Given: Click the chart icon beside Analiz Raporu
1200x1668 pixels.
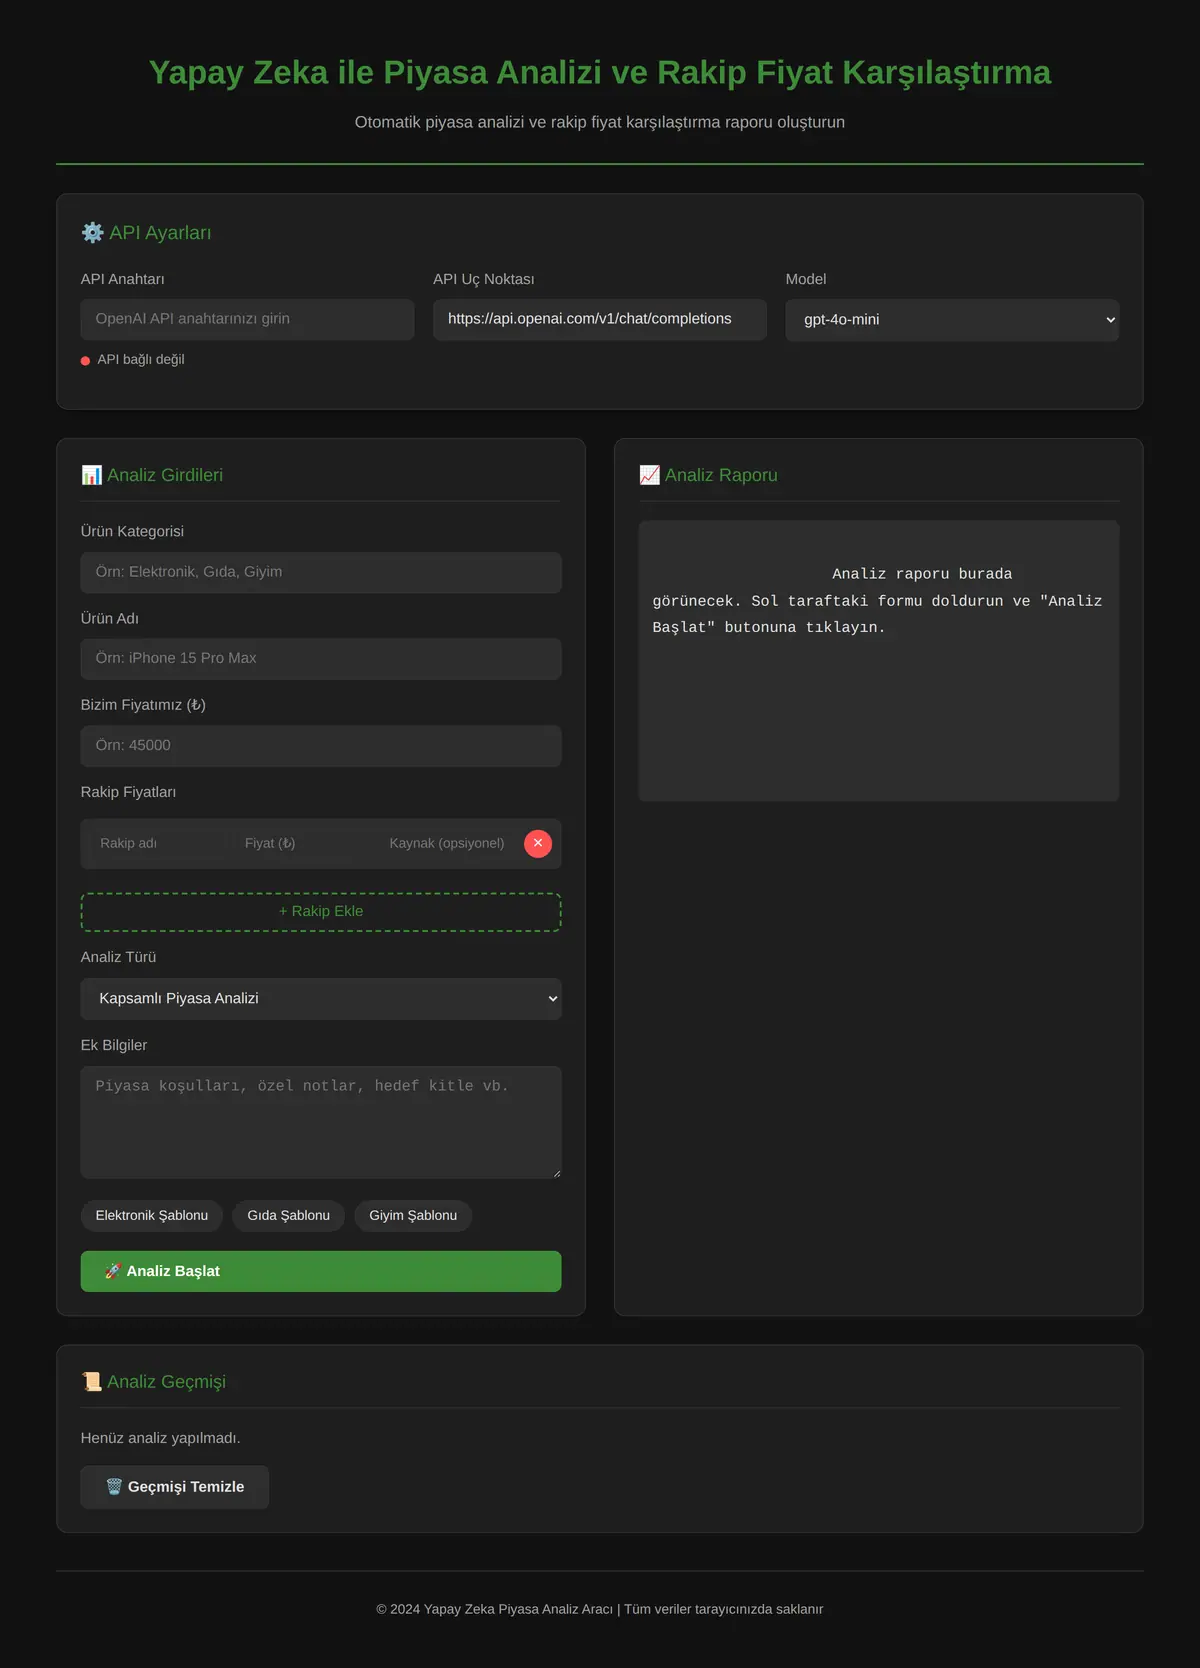Looking at the screenshot, I should pos(650,475).
